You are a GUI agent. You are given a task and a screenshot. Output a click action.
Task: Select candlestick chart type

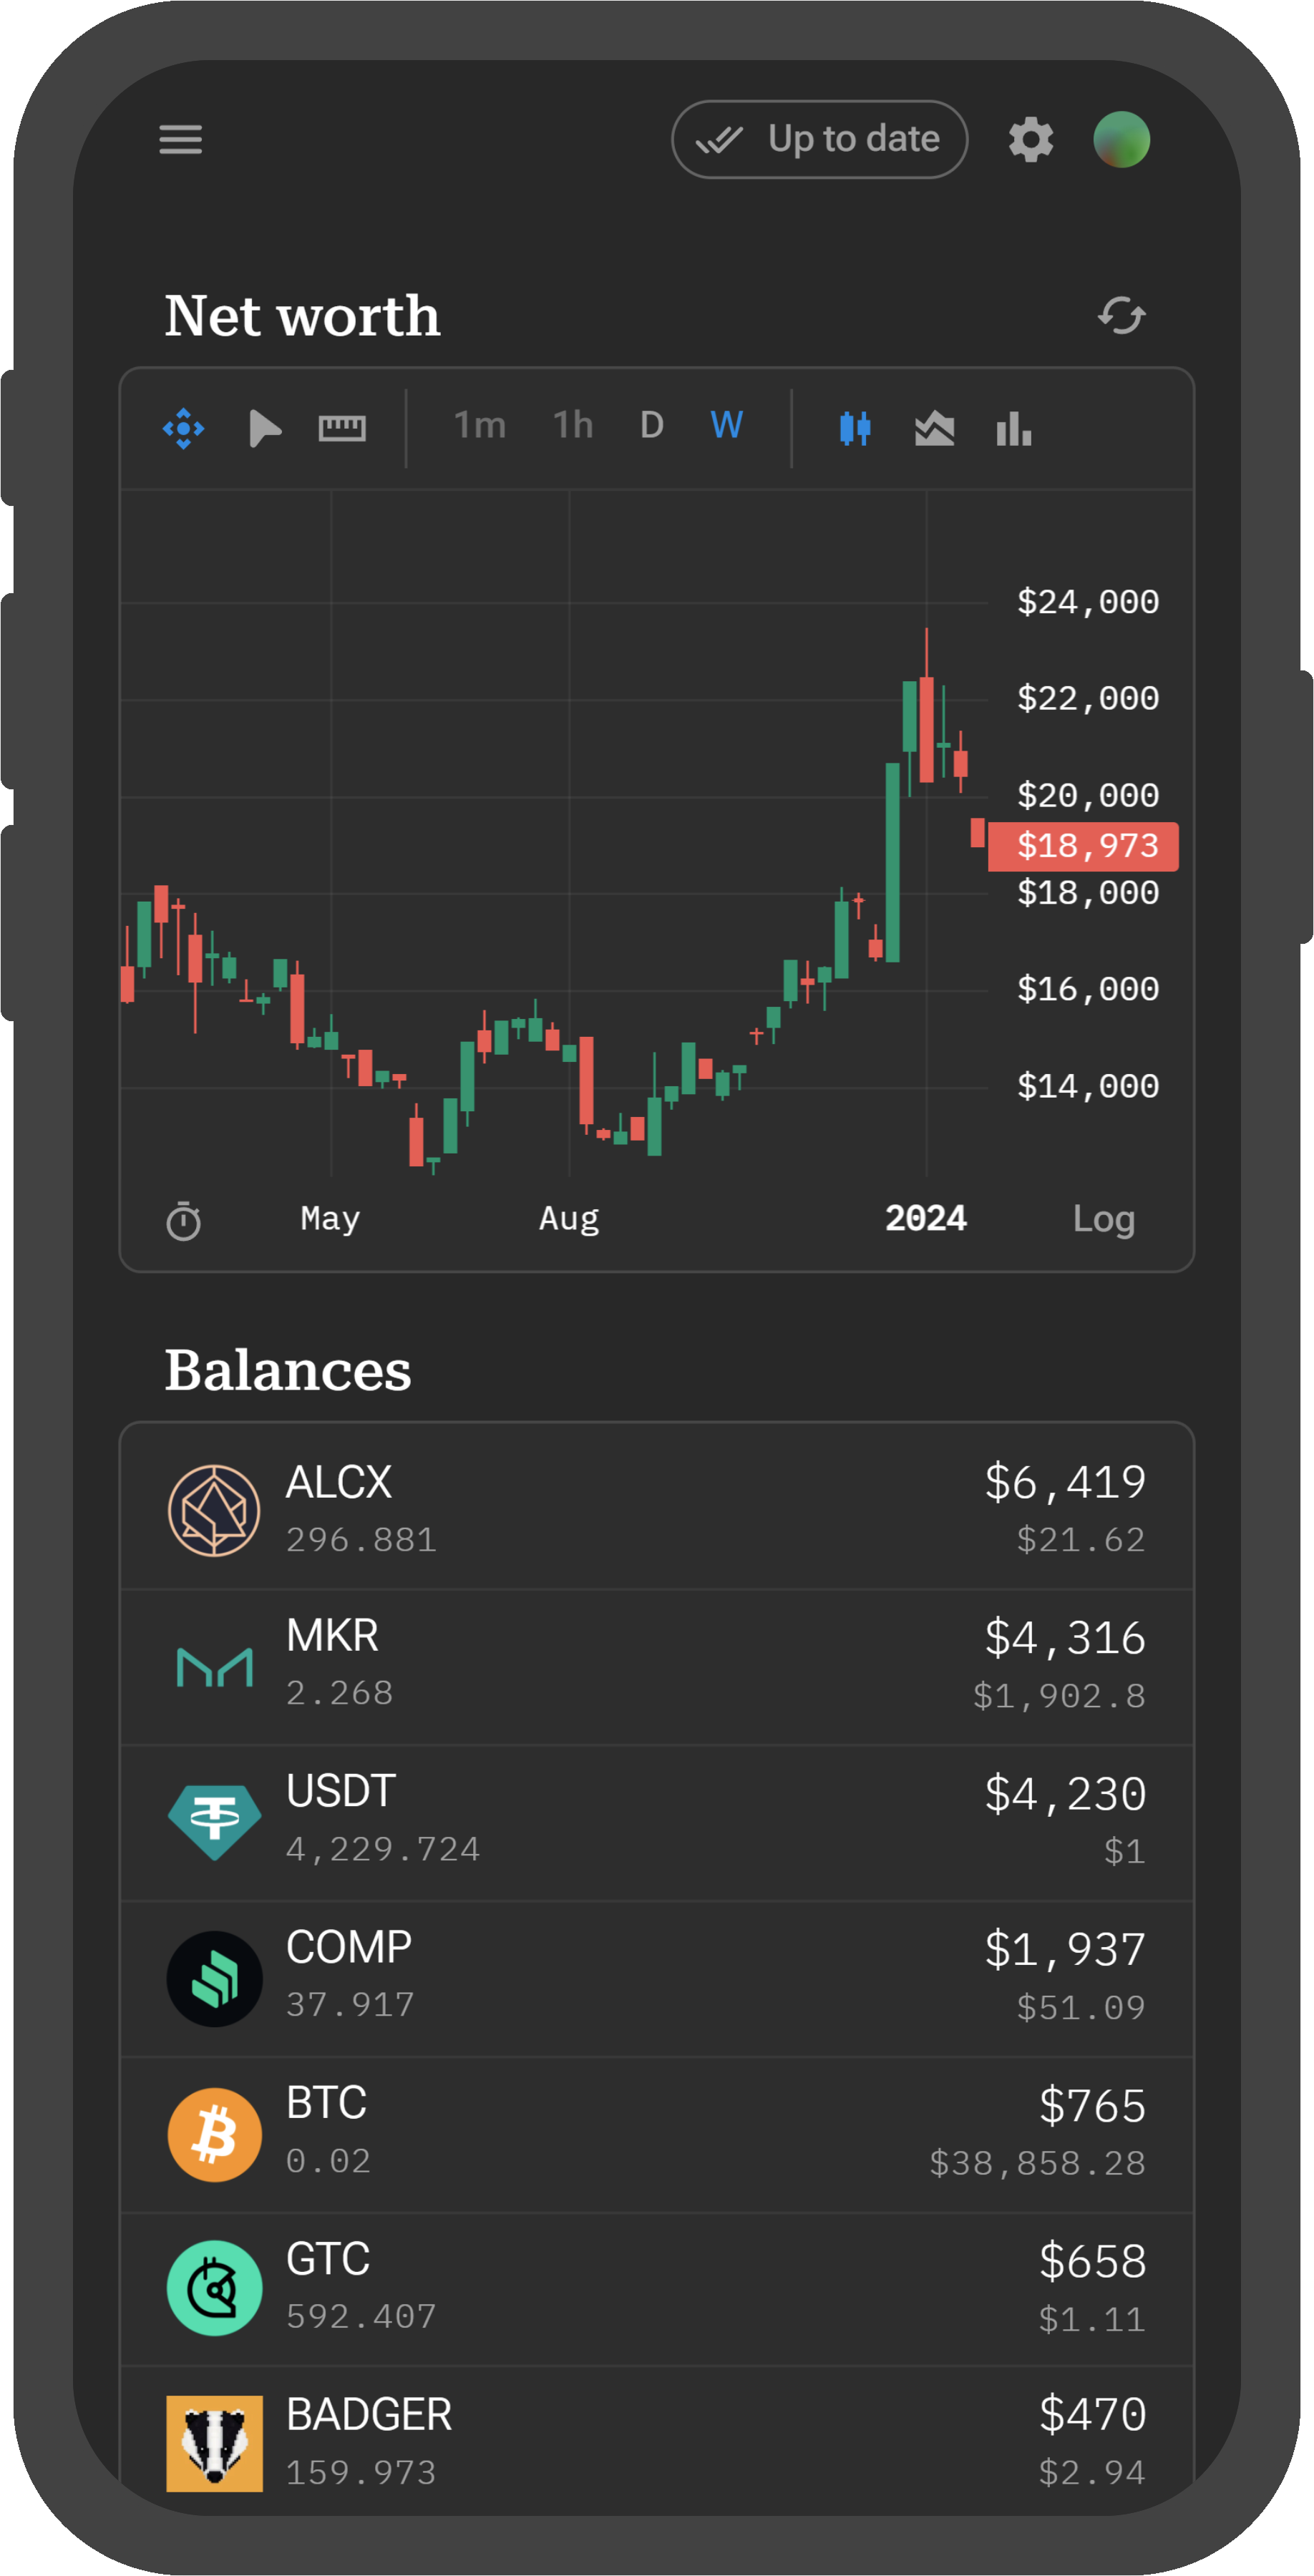tap(855, 428)
